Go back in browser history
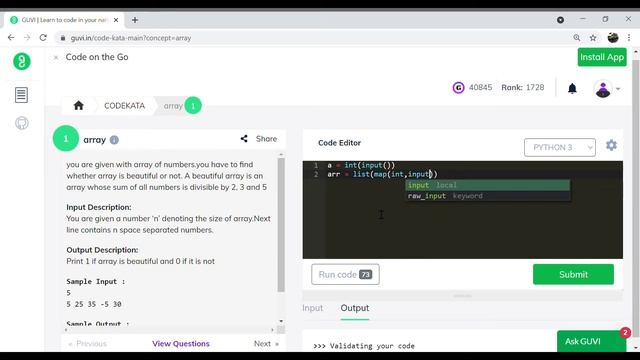This screenshot has height=360, width=640. click(x=11, y=38)
